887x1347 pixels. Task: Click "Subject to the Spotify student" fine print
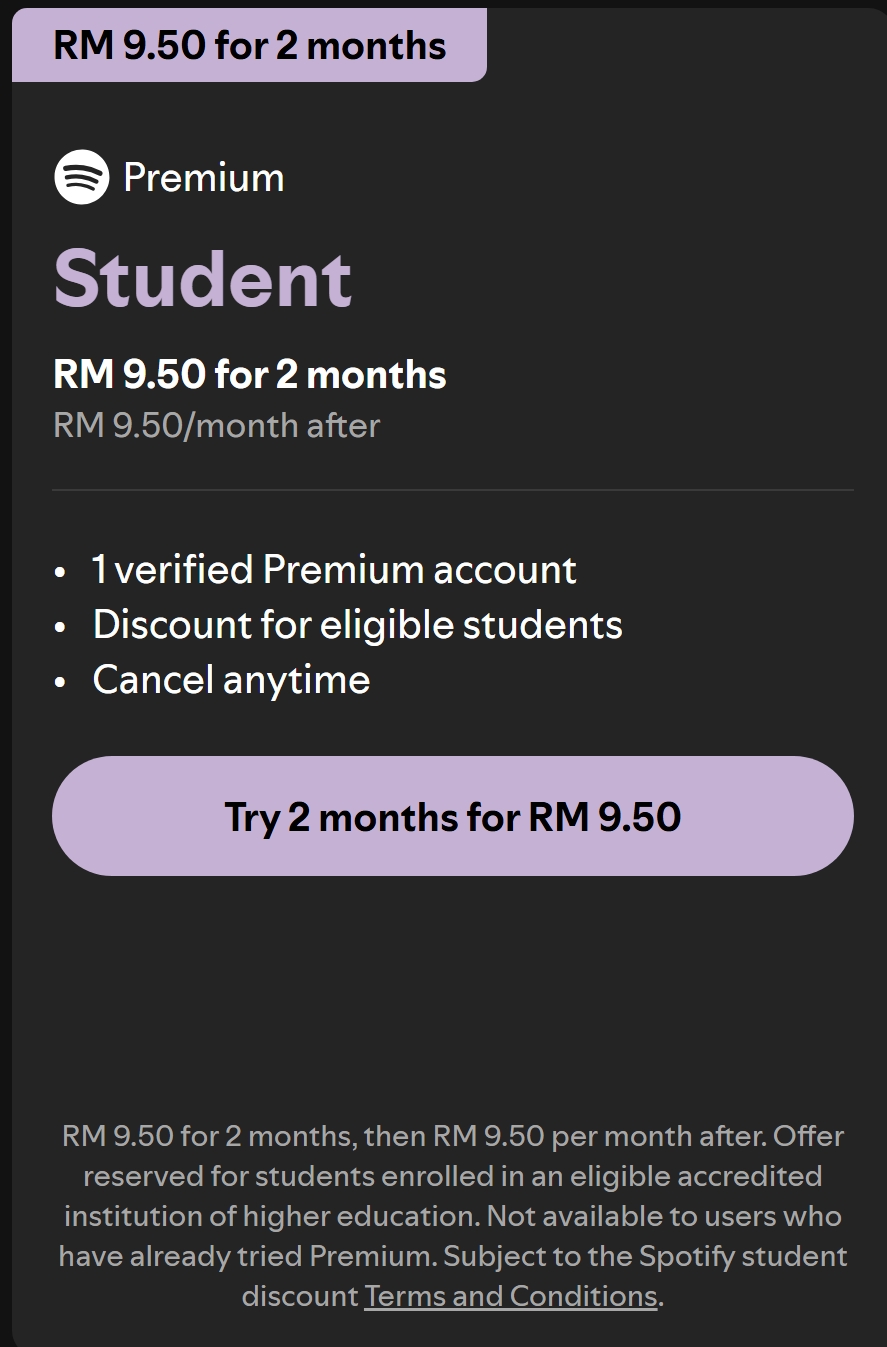[646, 1256]
